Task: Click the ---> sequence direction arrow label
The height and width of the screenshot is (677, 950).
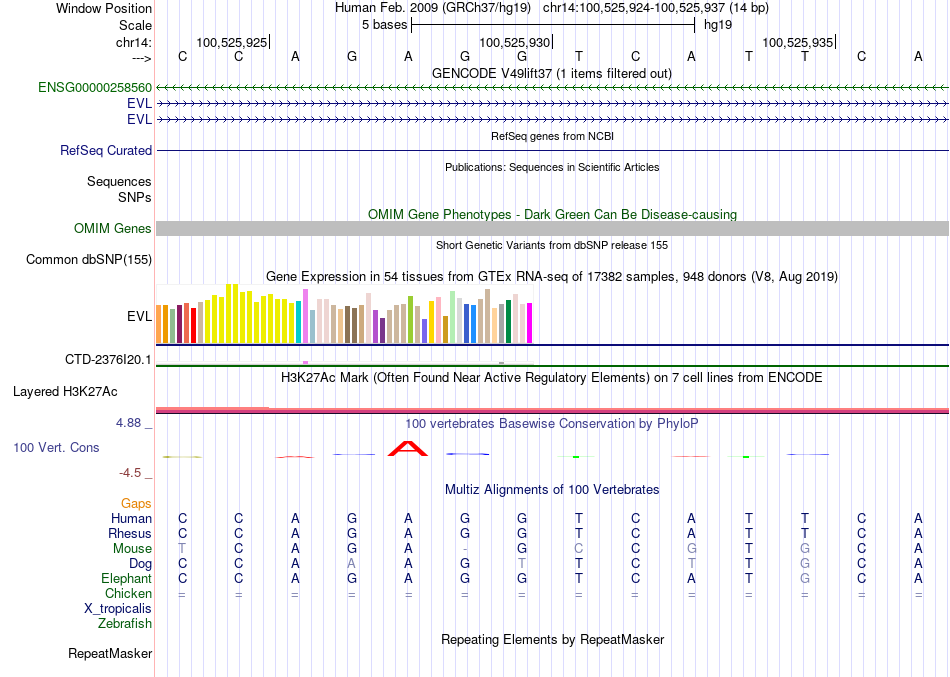Action: (x=141, y=58)
